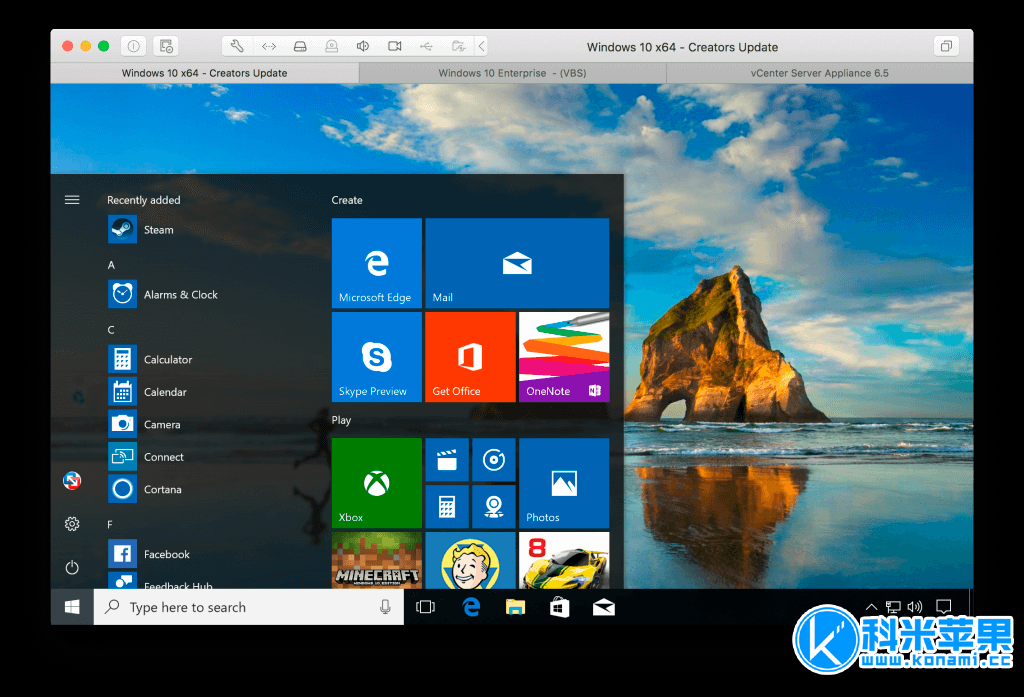
Task: Click the sound toolbar icon
Action: click(363, 46)
